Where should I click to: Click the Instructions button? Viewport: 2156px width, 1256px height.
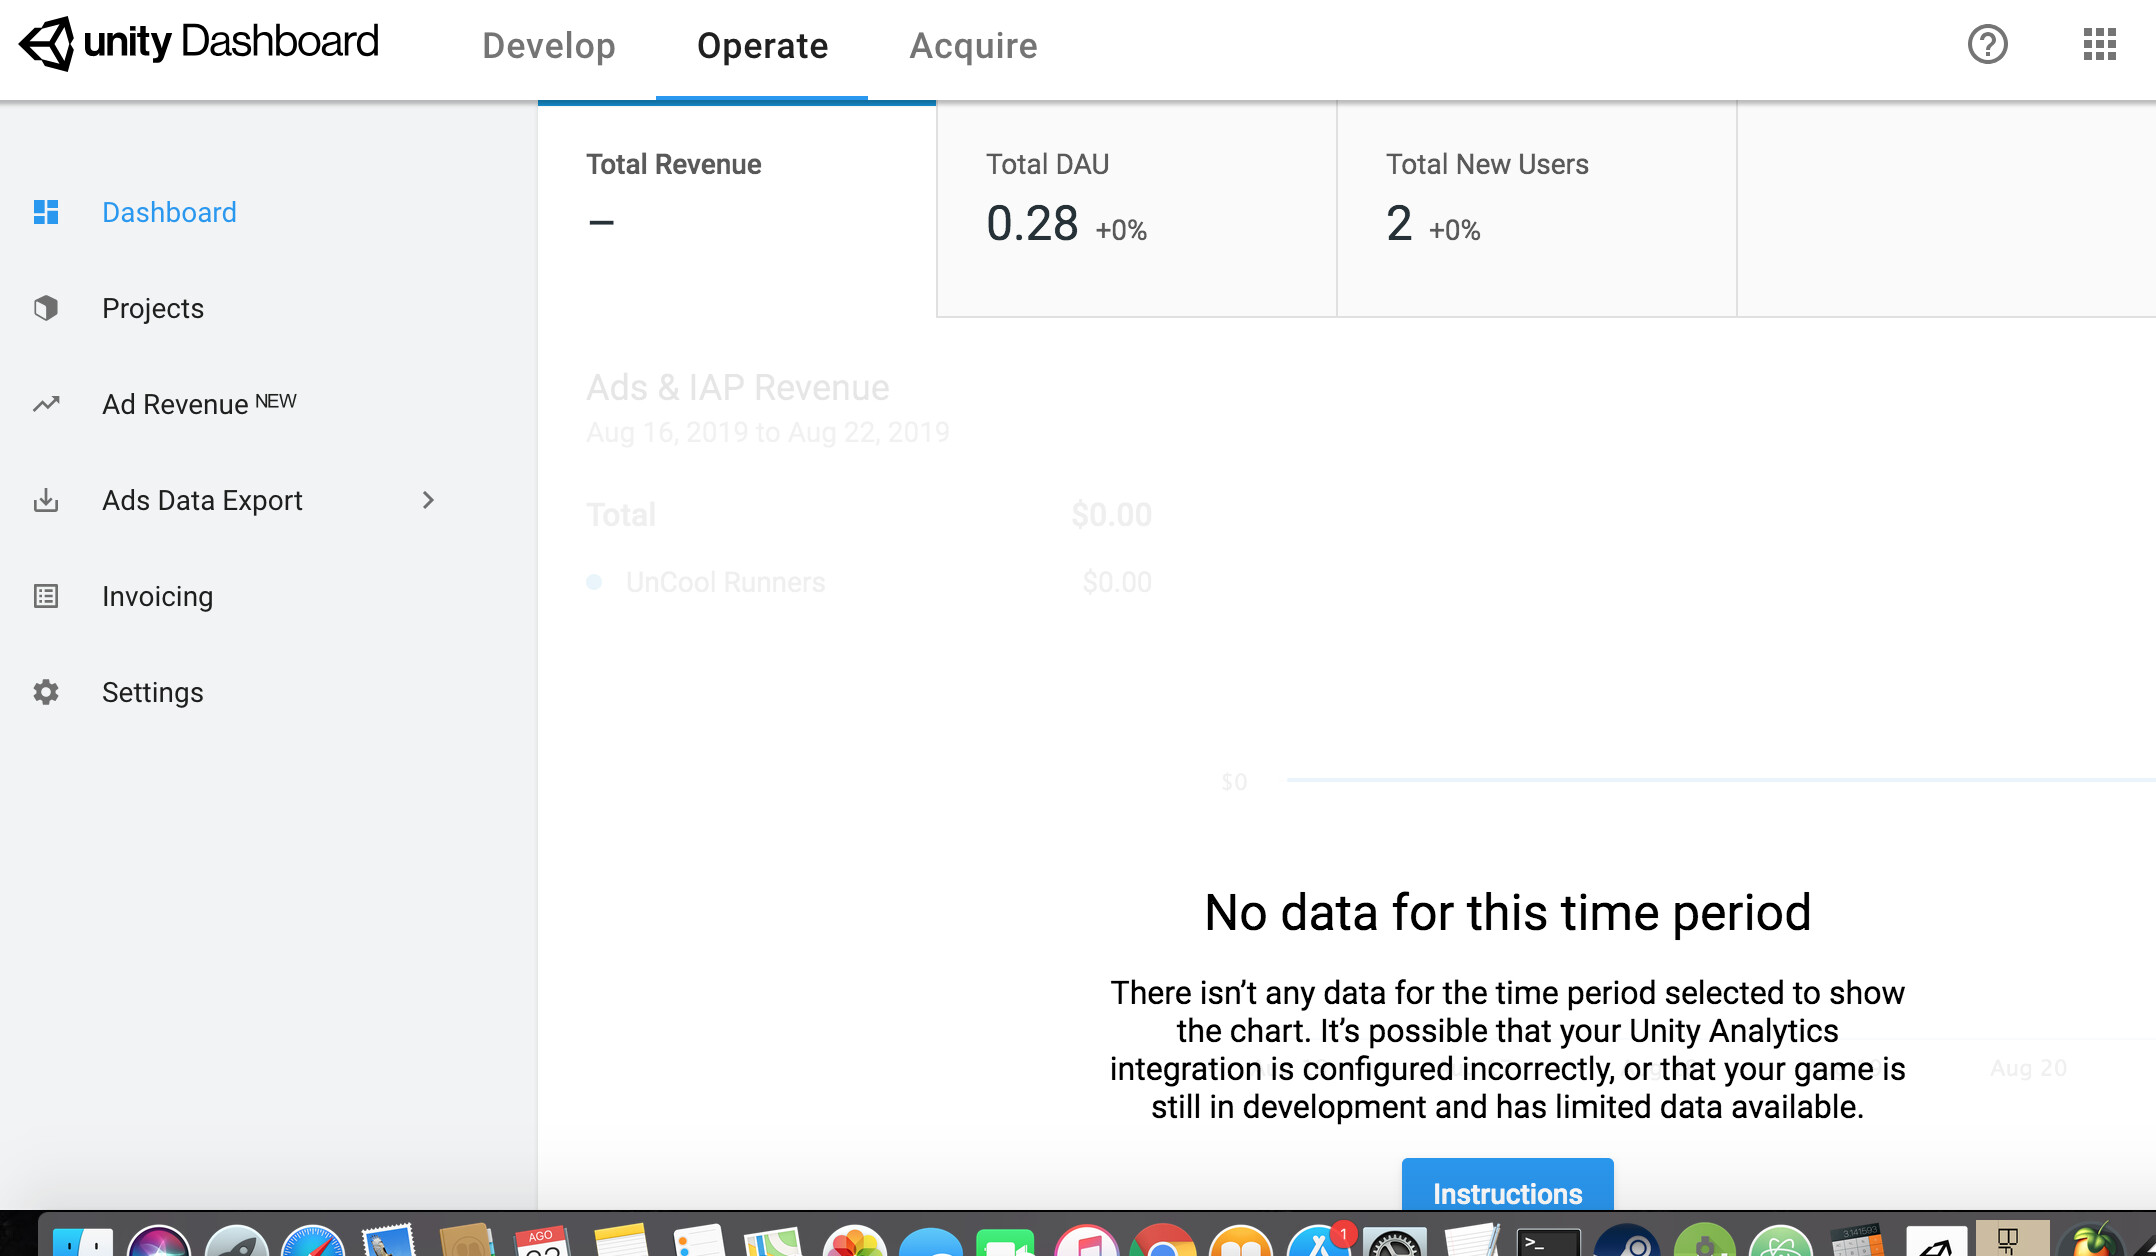click(1507, 1193)
